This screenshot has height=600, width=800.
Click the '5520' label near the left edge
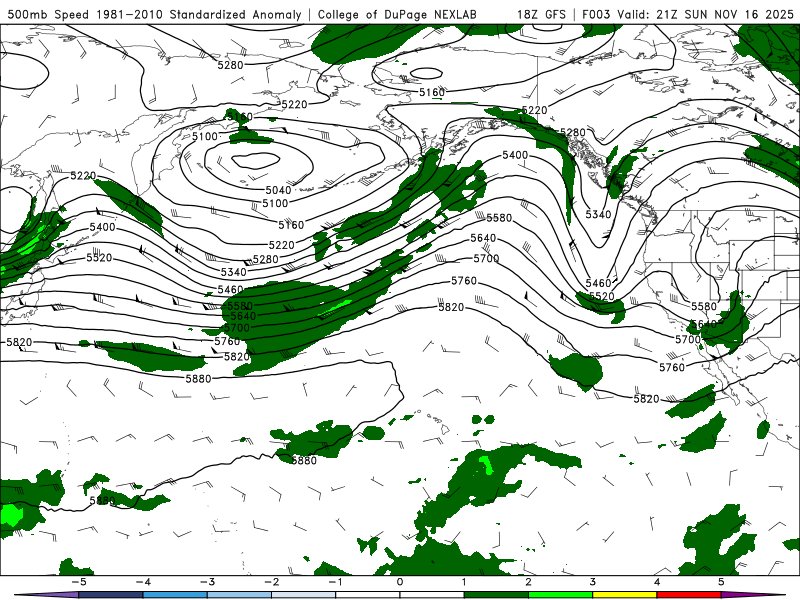(99, 258)
